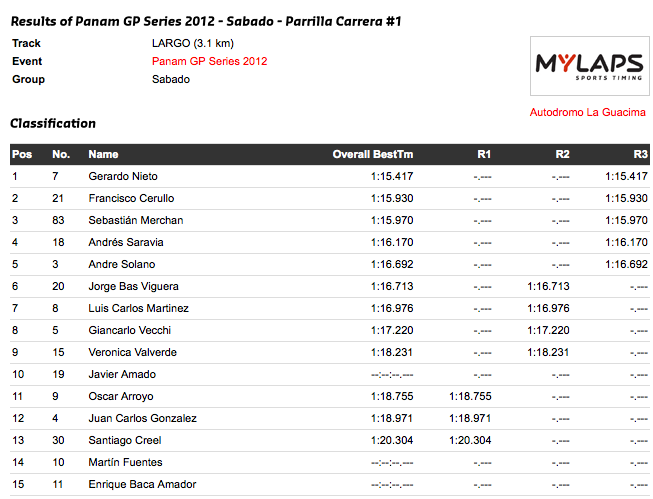Select the Enrique Baca Amador name
This screenshot has height=499, width=653.
142,484
